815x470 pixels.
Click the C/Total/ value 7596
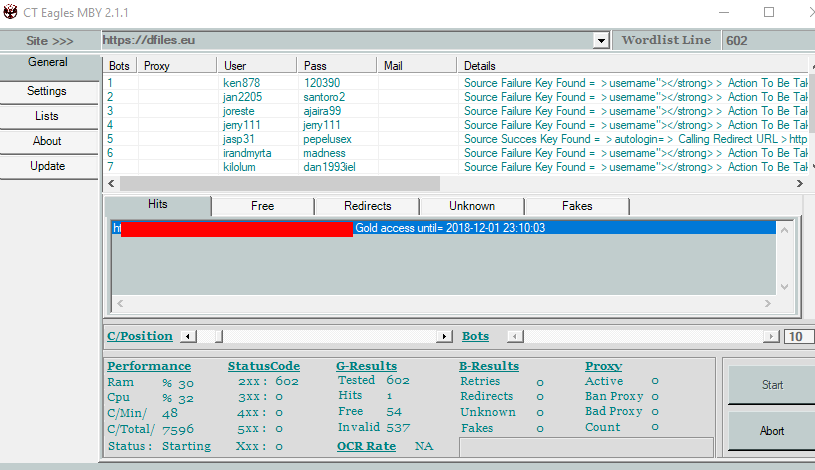click(x=178, y=429)
